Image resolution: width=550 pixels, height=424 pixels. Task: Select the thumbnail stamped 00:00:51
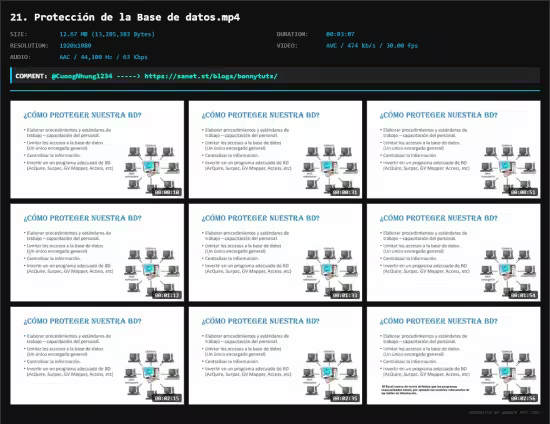tap(454, 149)
